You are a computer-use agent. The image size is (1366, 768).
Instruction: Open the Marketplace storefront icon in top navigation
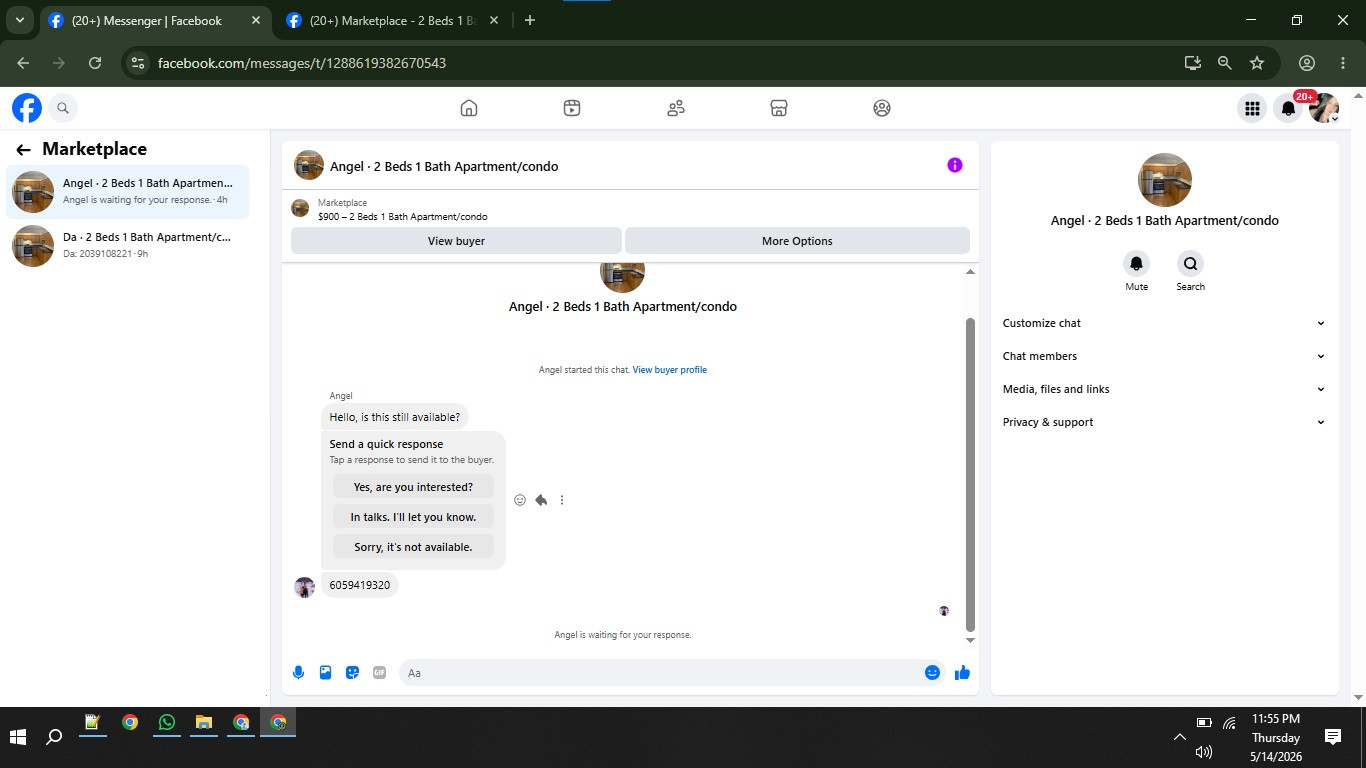tap(779, 108)
